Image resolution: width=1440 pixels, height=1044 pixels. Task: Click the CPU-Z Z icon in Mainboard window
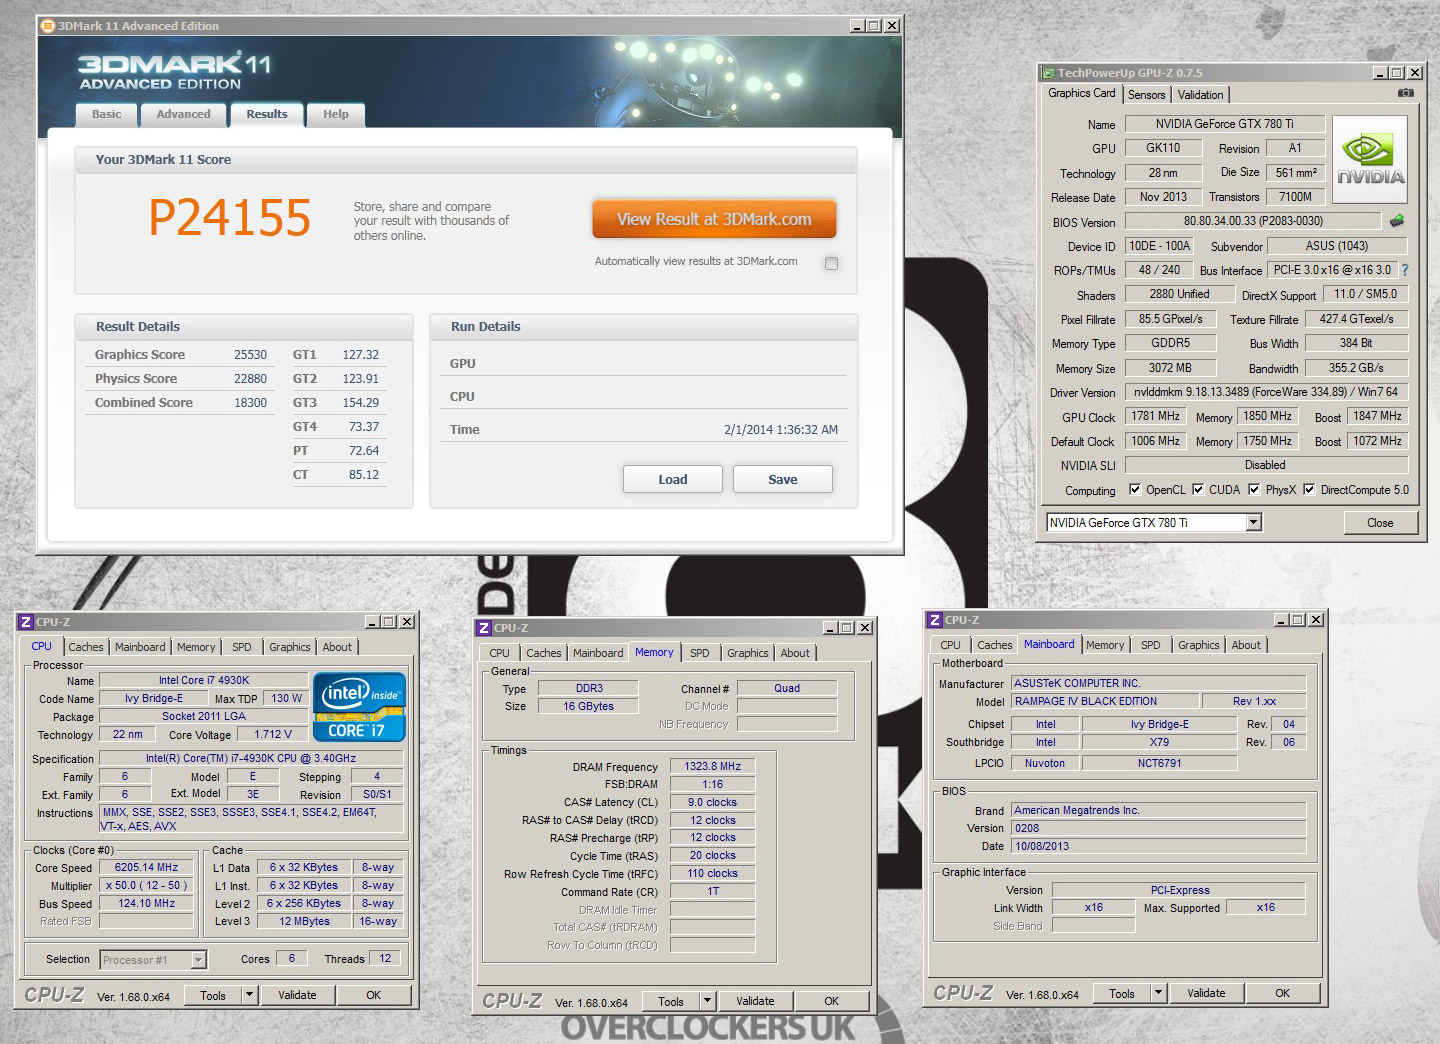[x=935, y=620]
